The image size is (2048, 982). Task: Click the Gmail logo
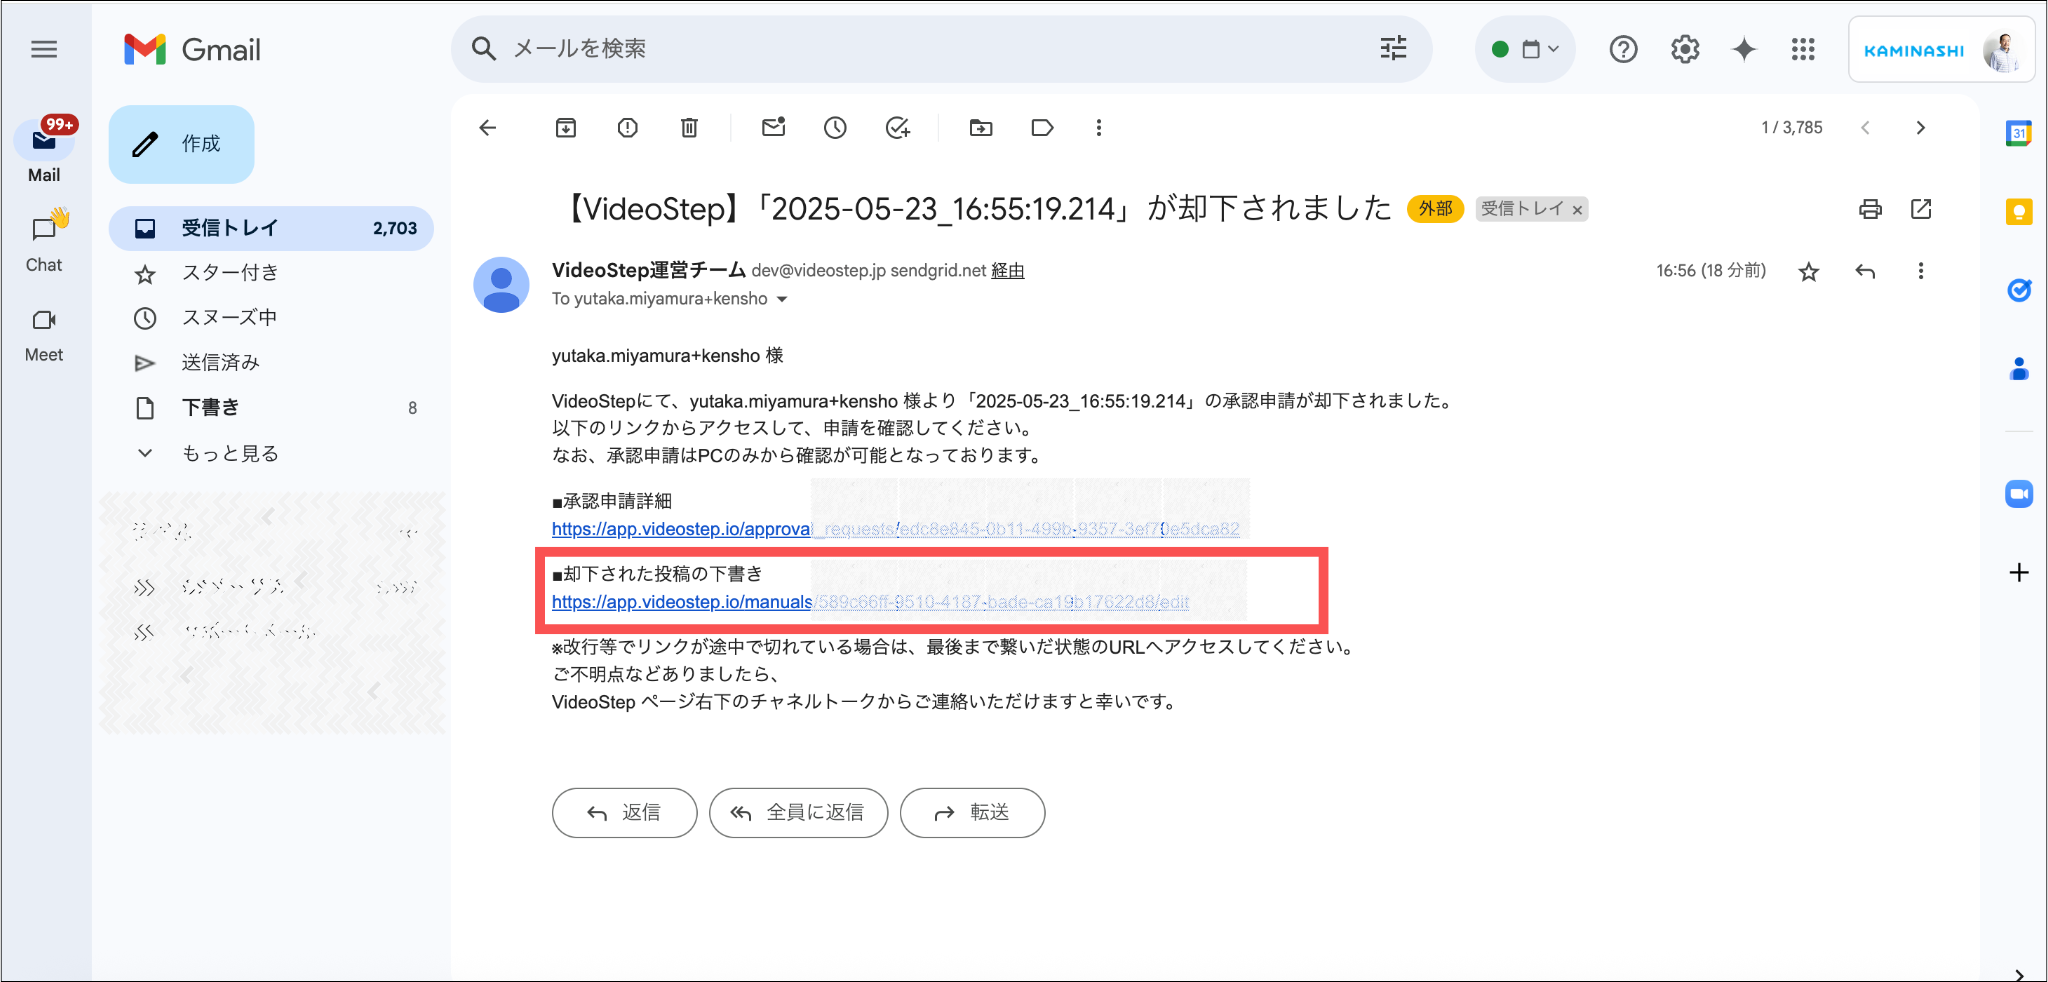coord(192,49)
